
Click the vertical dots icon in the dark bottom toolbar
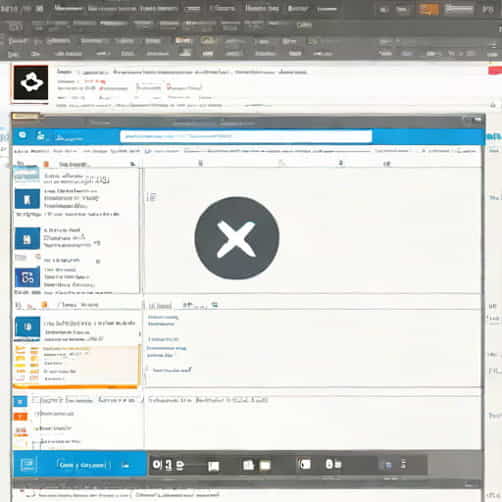point(404,464)
